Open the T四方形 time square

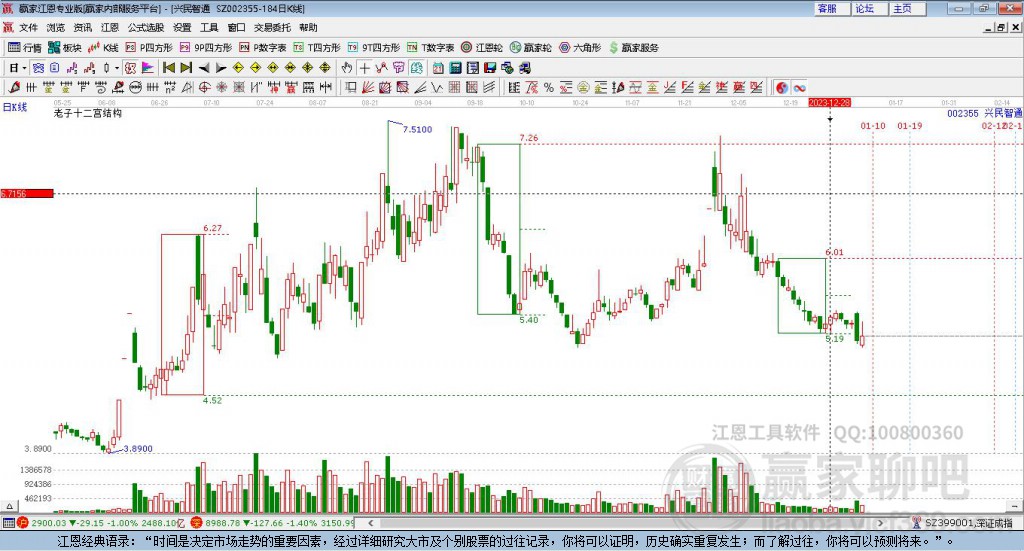pos(317,48)
